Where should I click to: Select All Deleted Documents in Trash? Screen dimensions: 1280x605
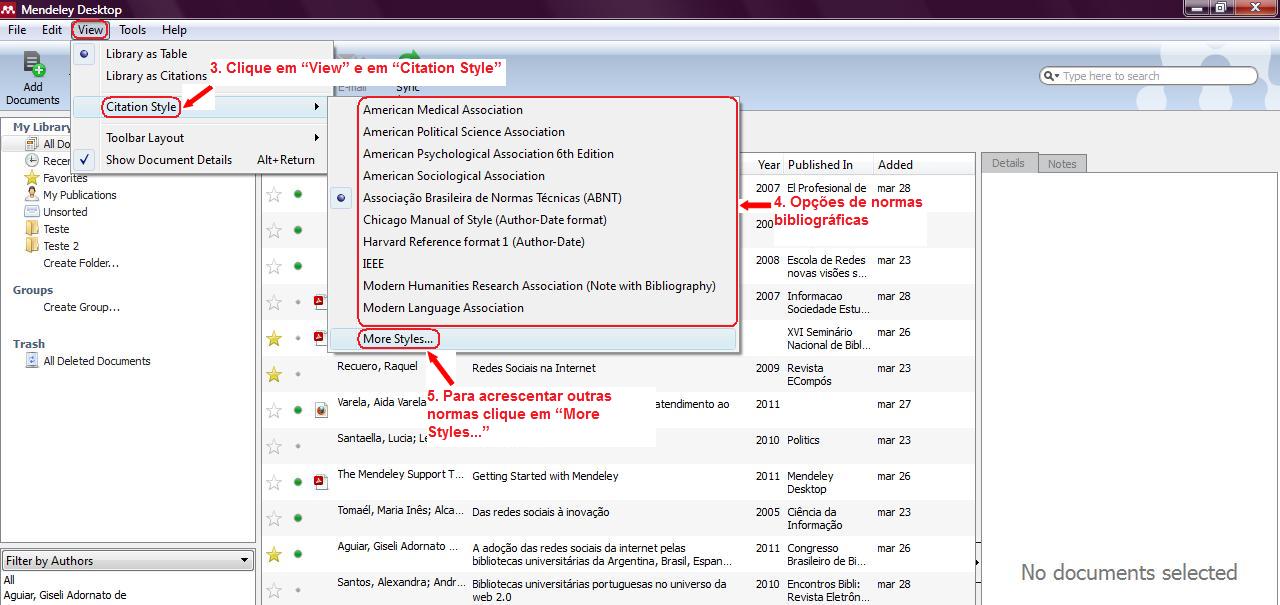coord(96,361)
